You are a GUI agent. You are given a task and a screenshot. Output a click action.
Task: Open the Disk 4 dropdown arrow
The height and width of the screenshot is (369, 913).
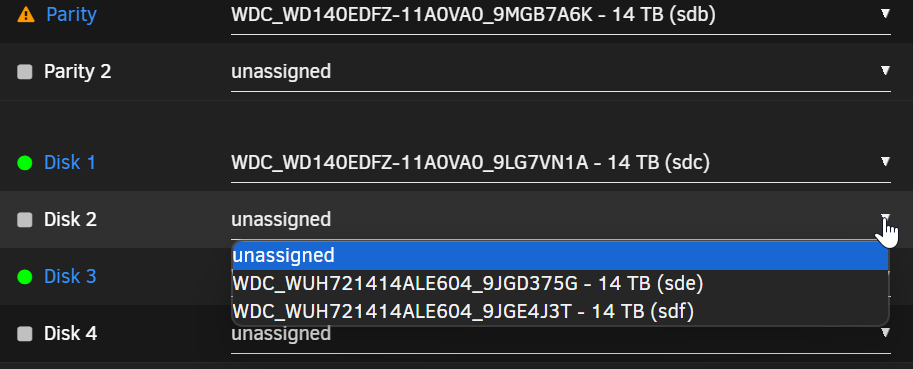(885, 332)
